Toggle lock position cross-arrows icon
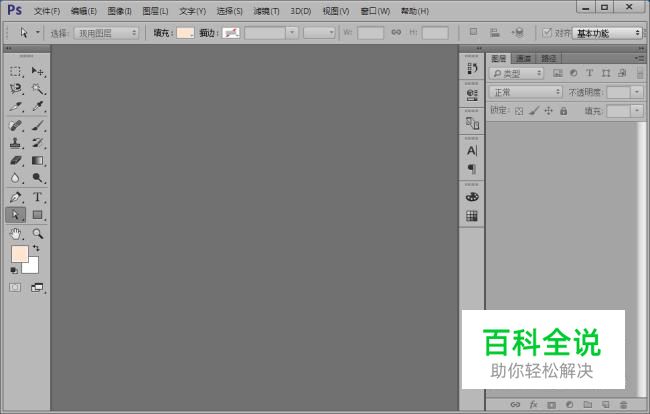 [x=548, y=111]
